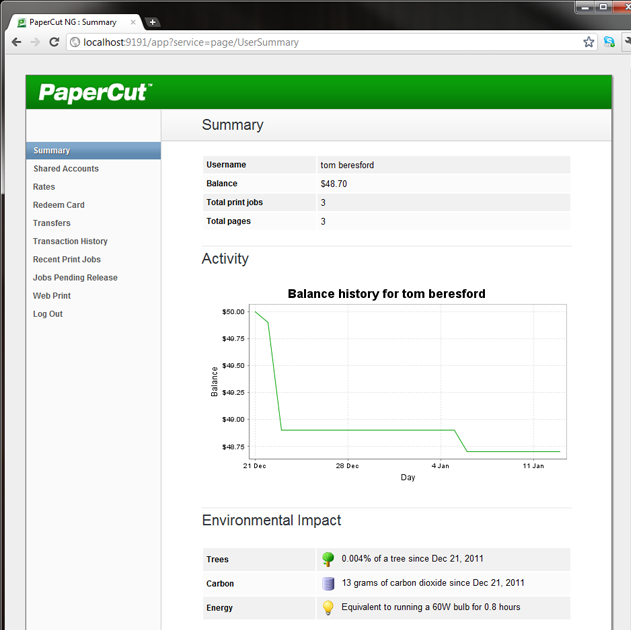Maximize the browser window
Screen dimensions: 631x630
point(603,7)
